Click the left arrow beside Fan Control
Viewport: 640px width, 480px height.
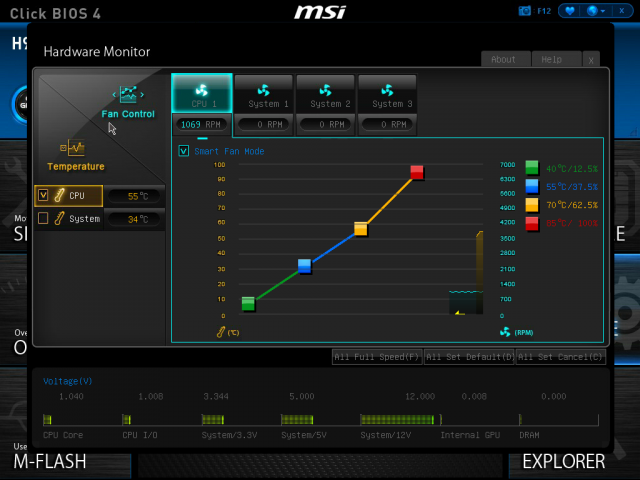point(114,95)
